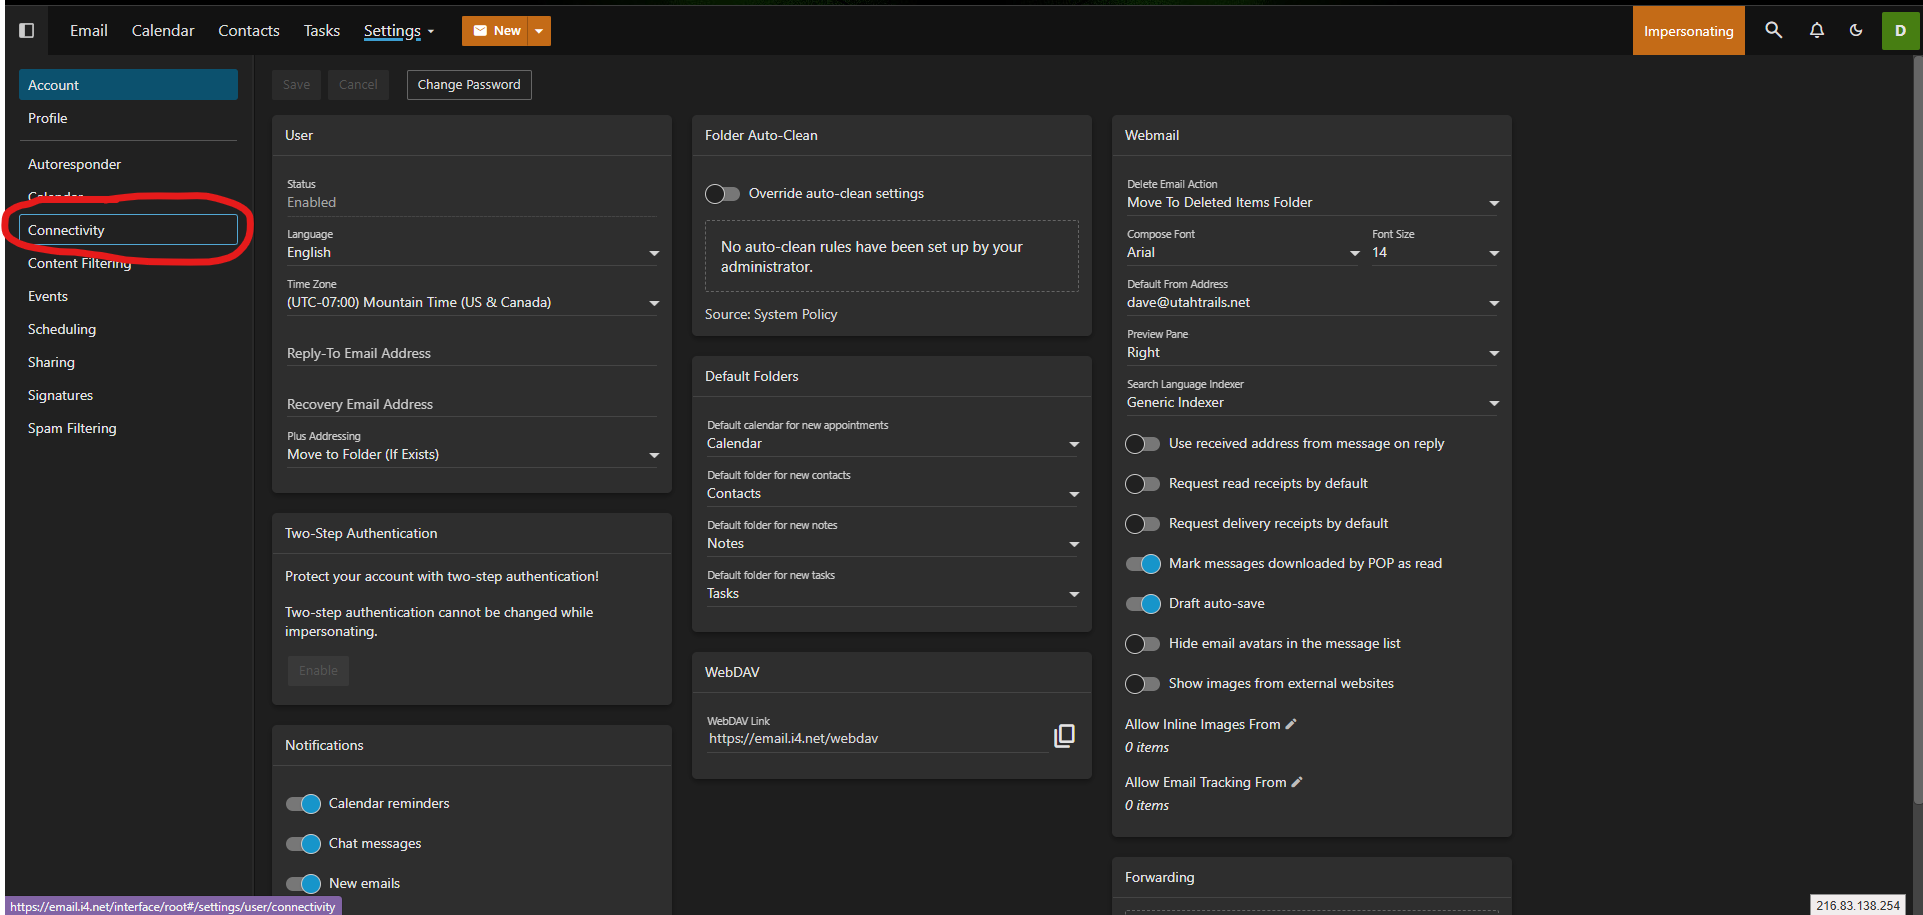This screenshot has height=915, width=1923.
Task: Open the notifications bell icon
Action: (x=1816, y=30)
